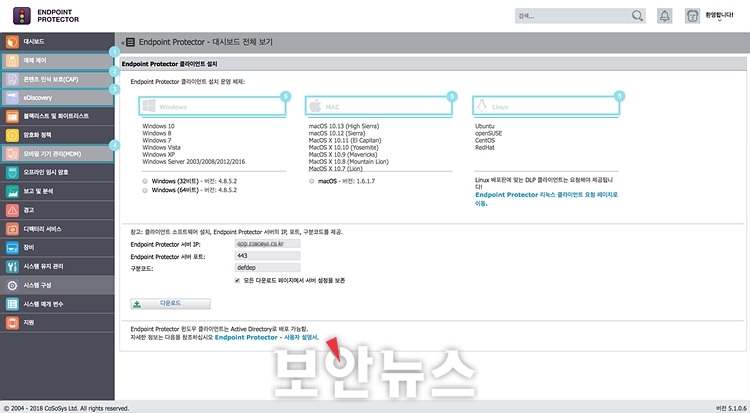This screenshot has height=413, width=750.
Task: Open 보고 및 분석 chart icon
Action: click(x=12, y=191)
